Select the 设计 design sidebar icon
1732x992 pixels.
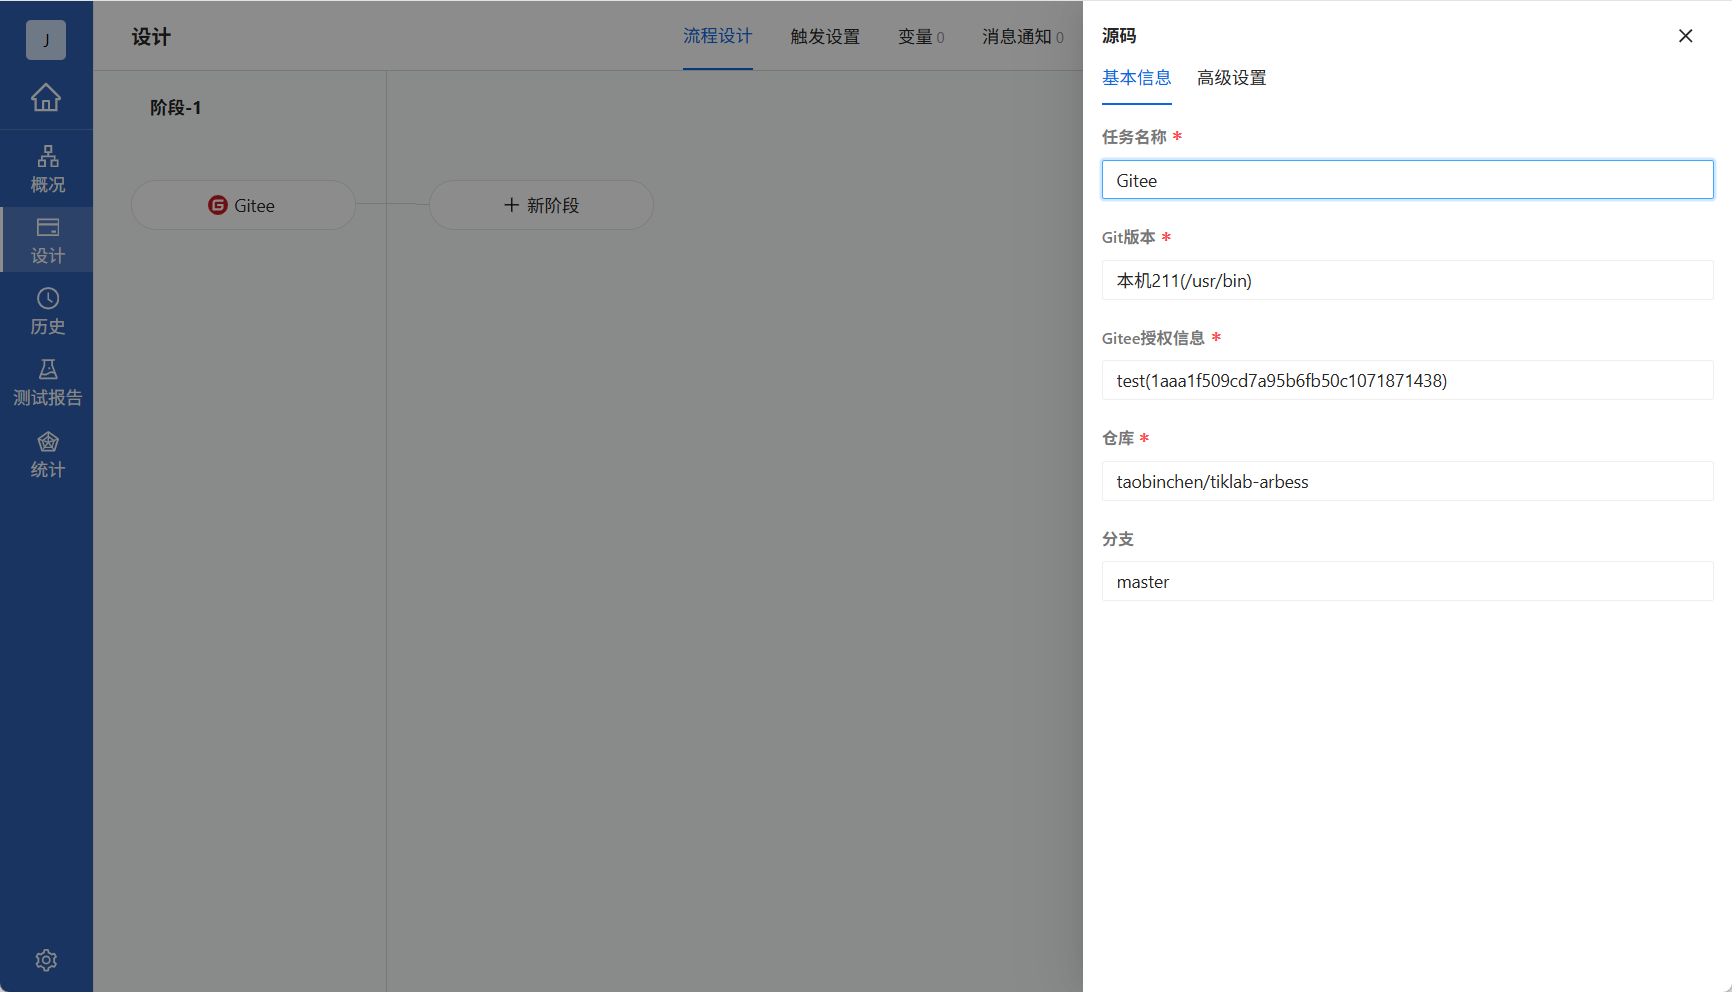[46, 240]
